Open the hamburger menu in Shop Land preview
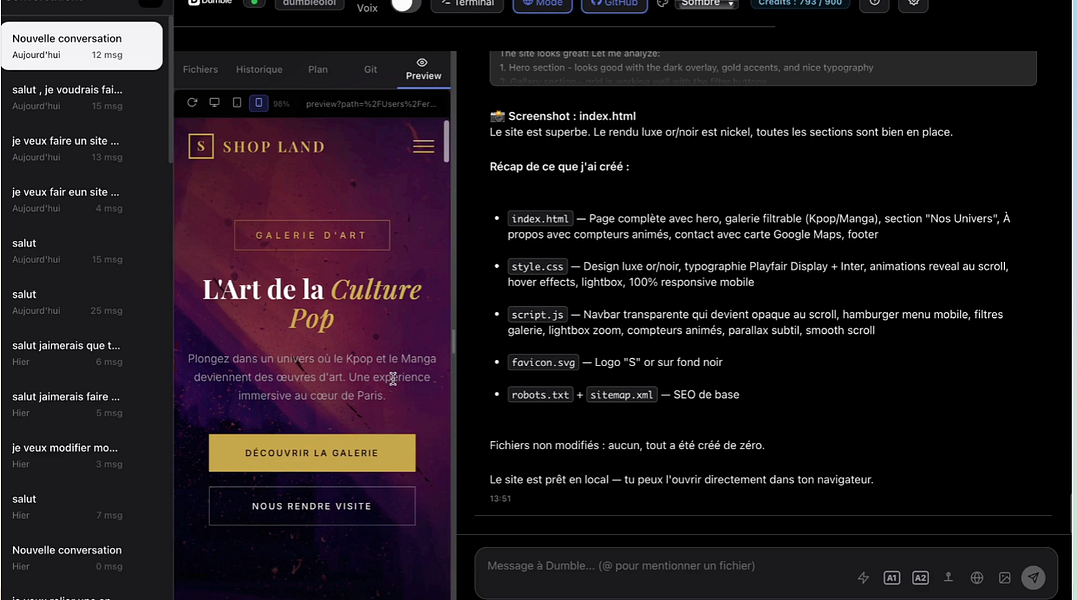The image size is (1077, 600). pos(423,146)
